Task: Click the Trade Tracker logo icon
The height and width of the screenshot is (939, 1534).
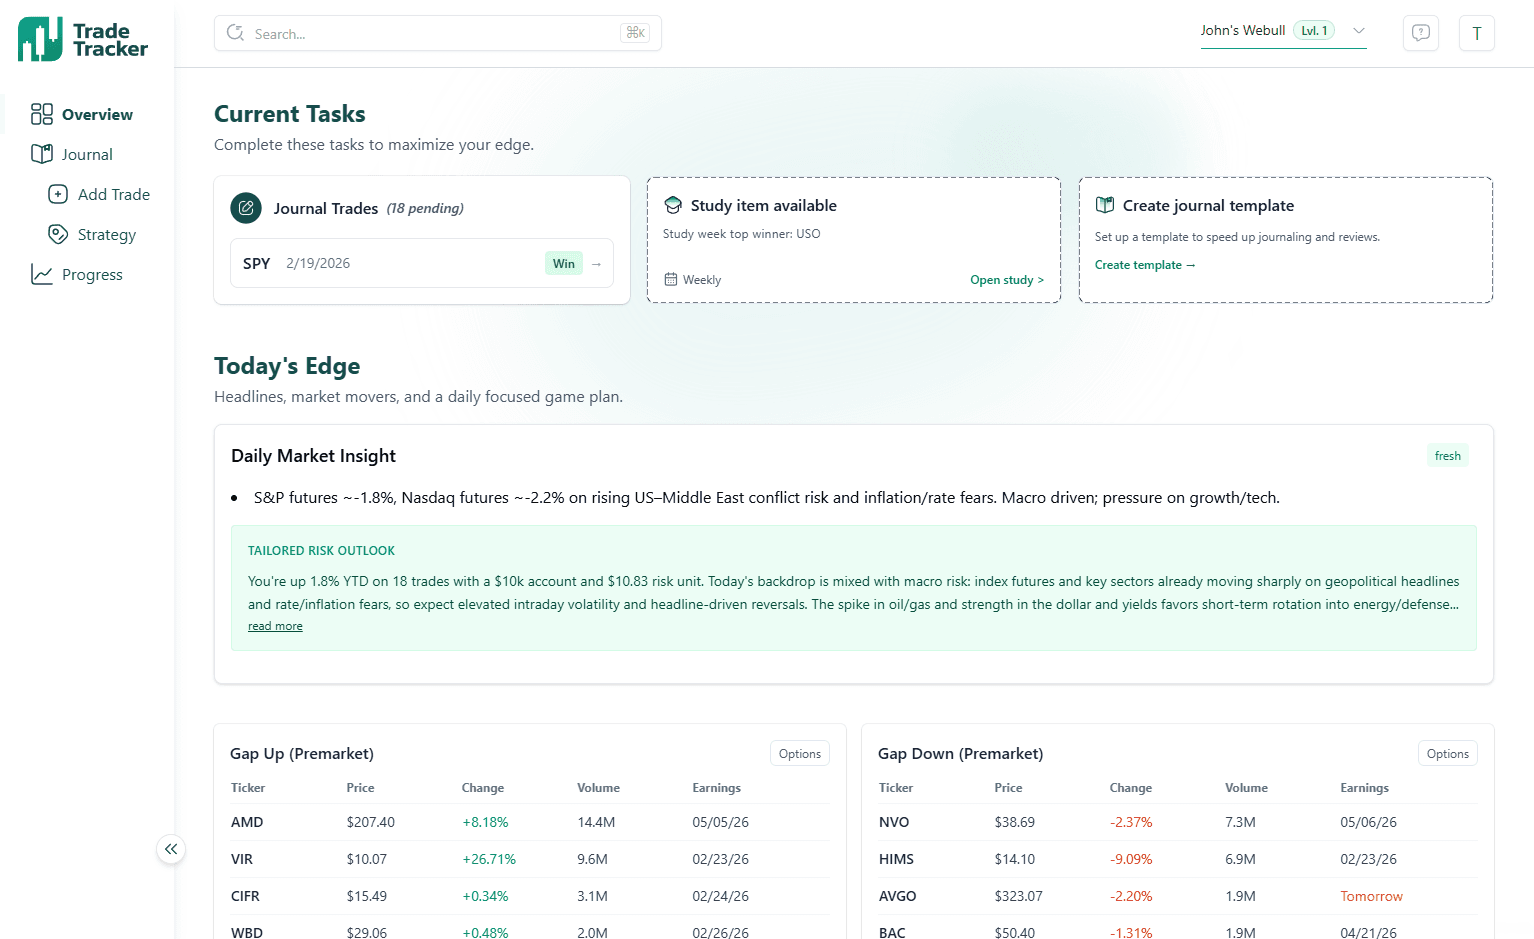Action: 38,38
